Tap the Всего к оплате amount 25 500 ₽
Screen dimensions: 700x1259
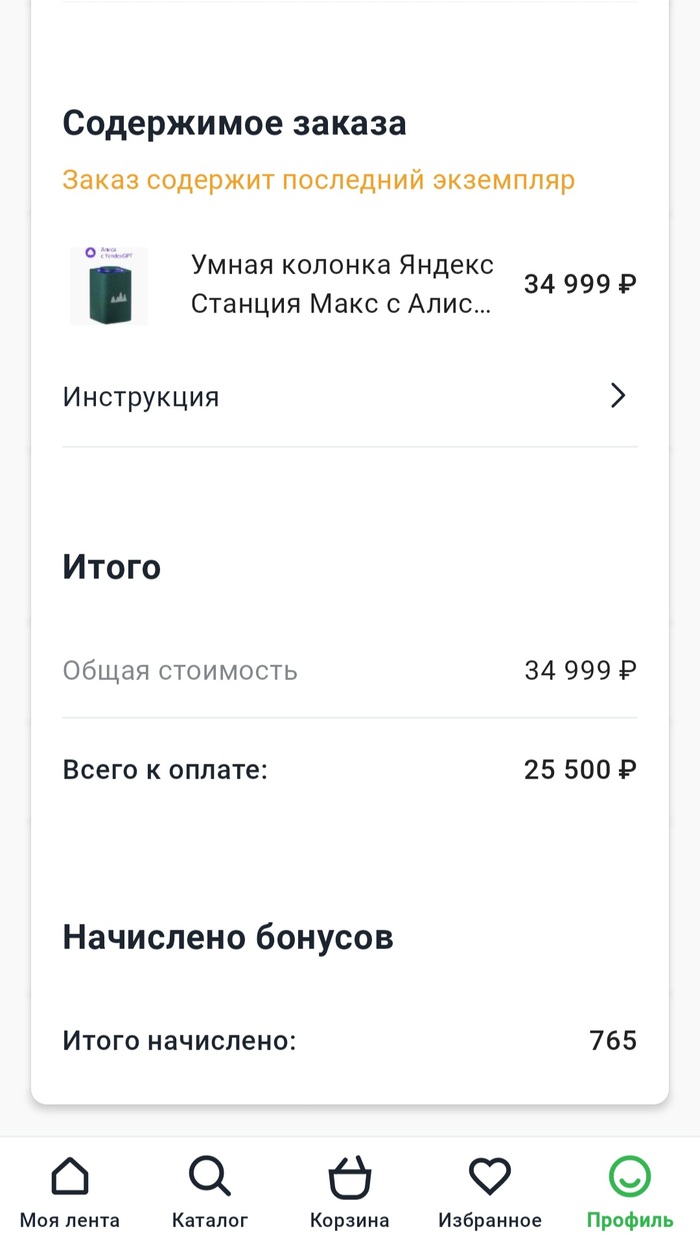[580, 770]
